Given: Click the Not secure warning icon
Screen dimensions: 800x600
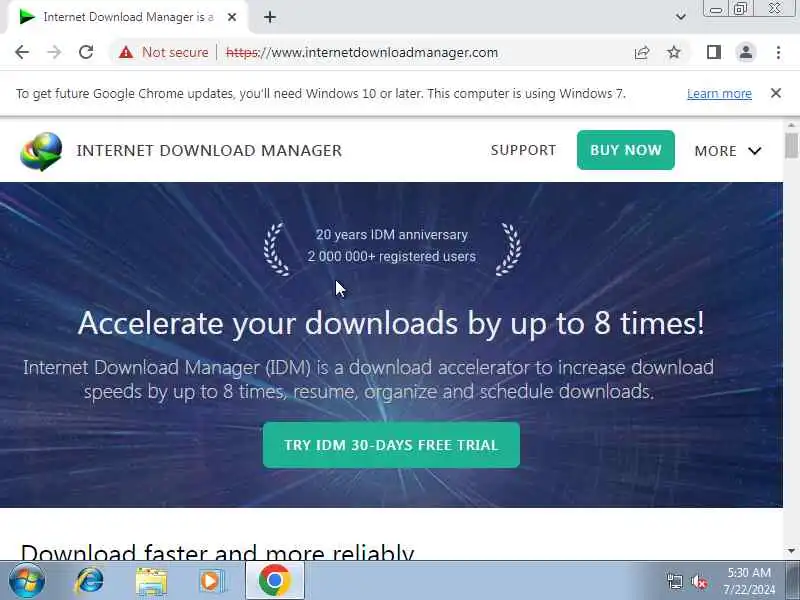Looking at the screenshot, I should pyautogui.click(x=126, y=52).
